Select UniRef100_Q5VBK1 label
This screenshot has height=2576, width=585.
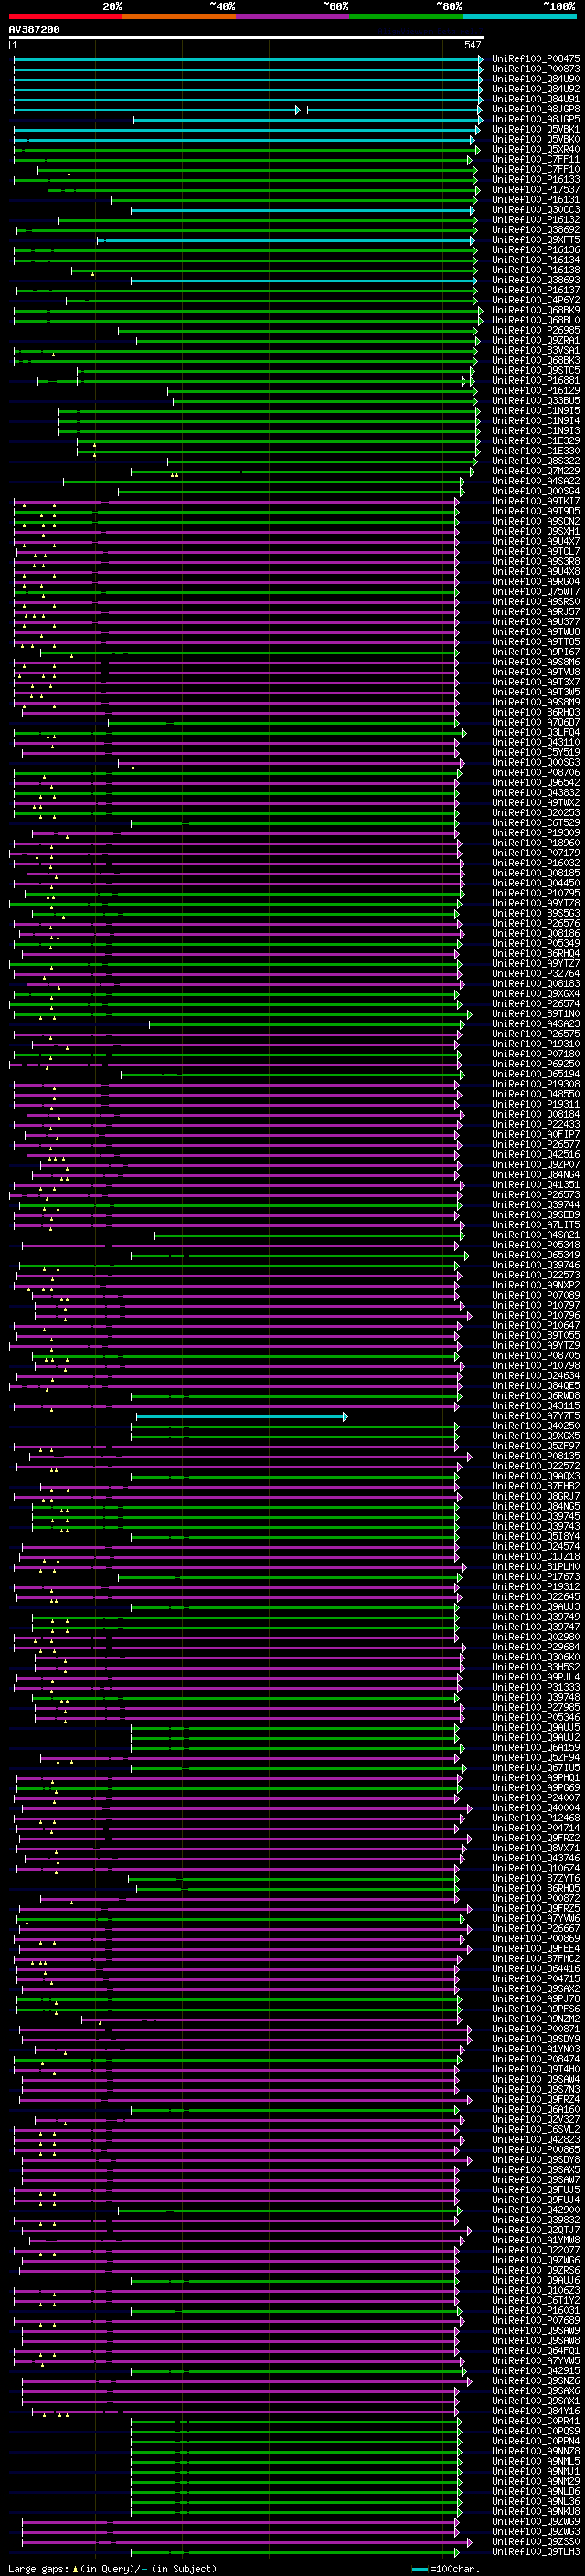pyautogui.click(x=536, y=129)
